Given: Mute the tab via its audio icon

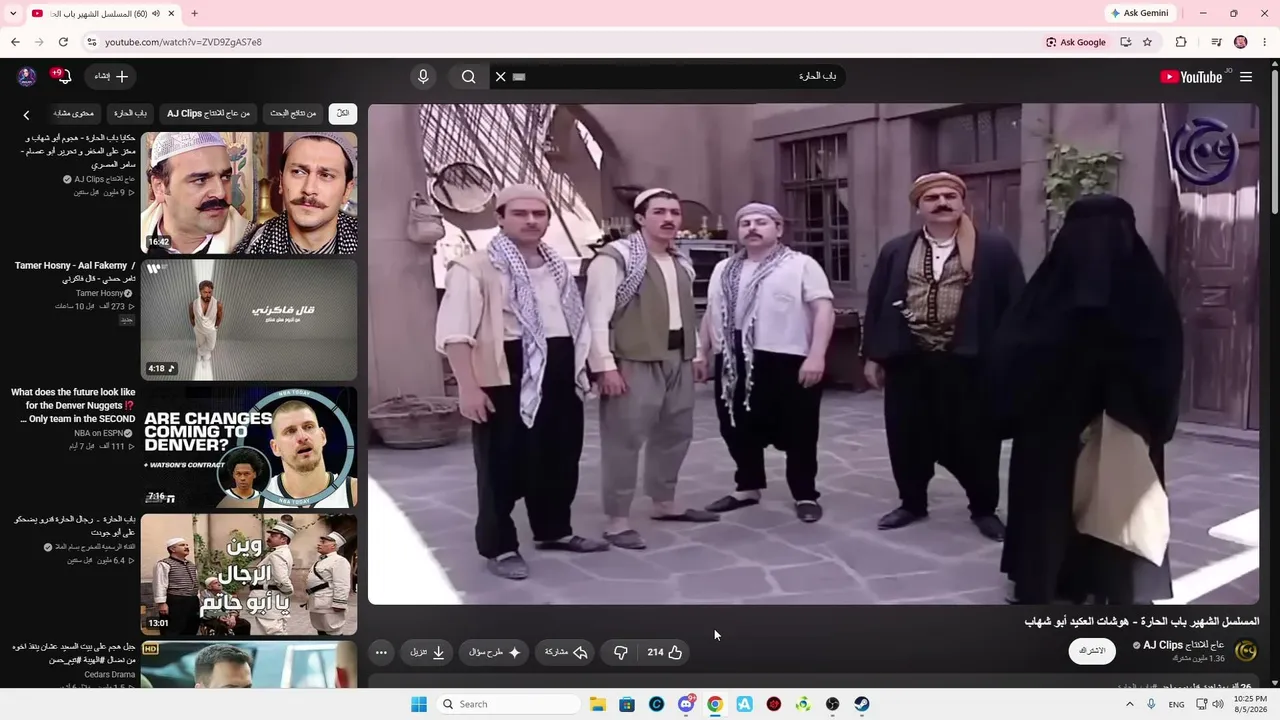Looking at the screenshot, I should pos(158,13).
